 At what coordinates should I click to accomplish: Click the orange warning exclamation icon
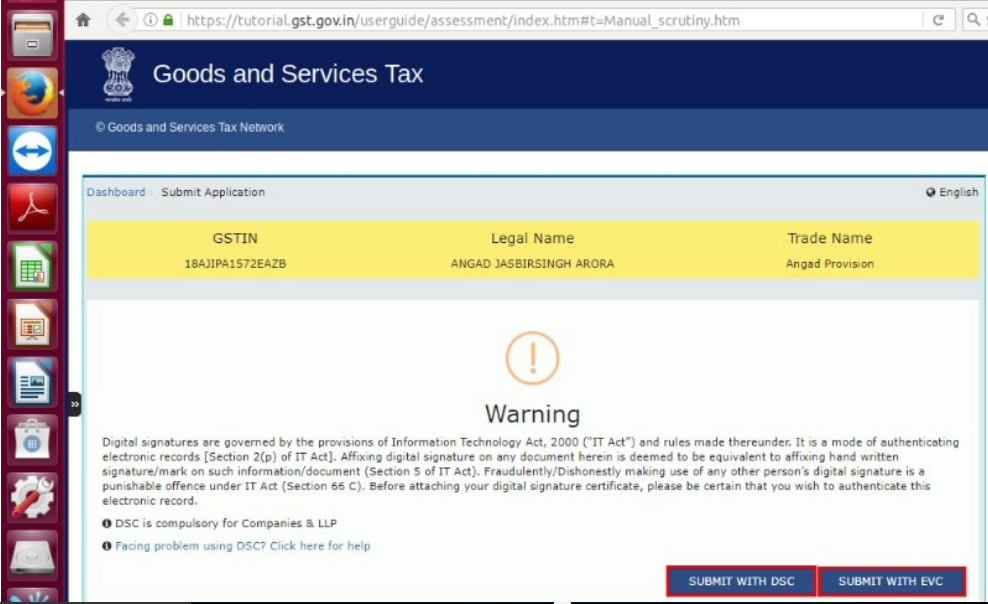click(532, 358)
